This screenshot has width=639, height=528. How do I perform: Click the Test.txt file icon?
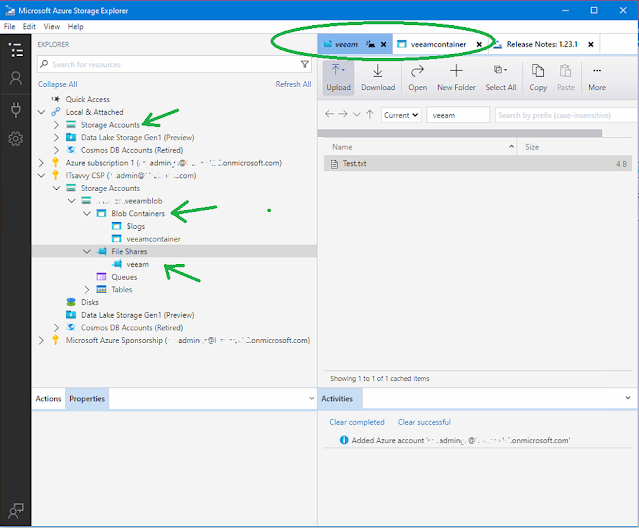(x=334, y=164)
